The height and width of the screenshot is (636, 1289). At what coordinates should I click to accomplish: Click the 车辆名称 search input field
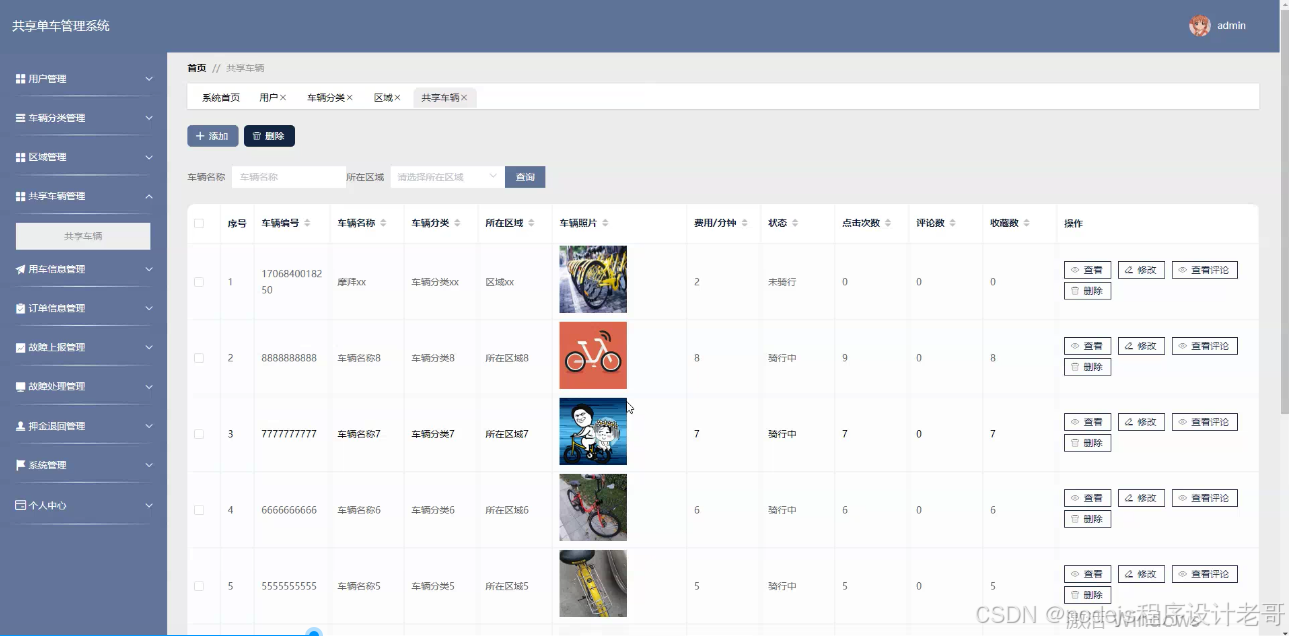(x=288, y=177)
